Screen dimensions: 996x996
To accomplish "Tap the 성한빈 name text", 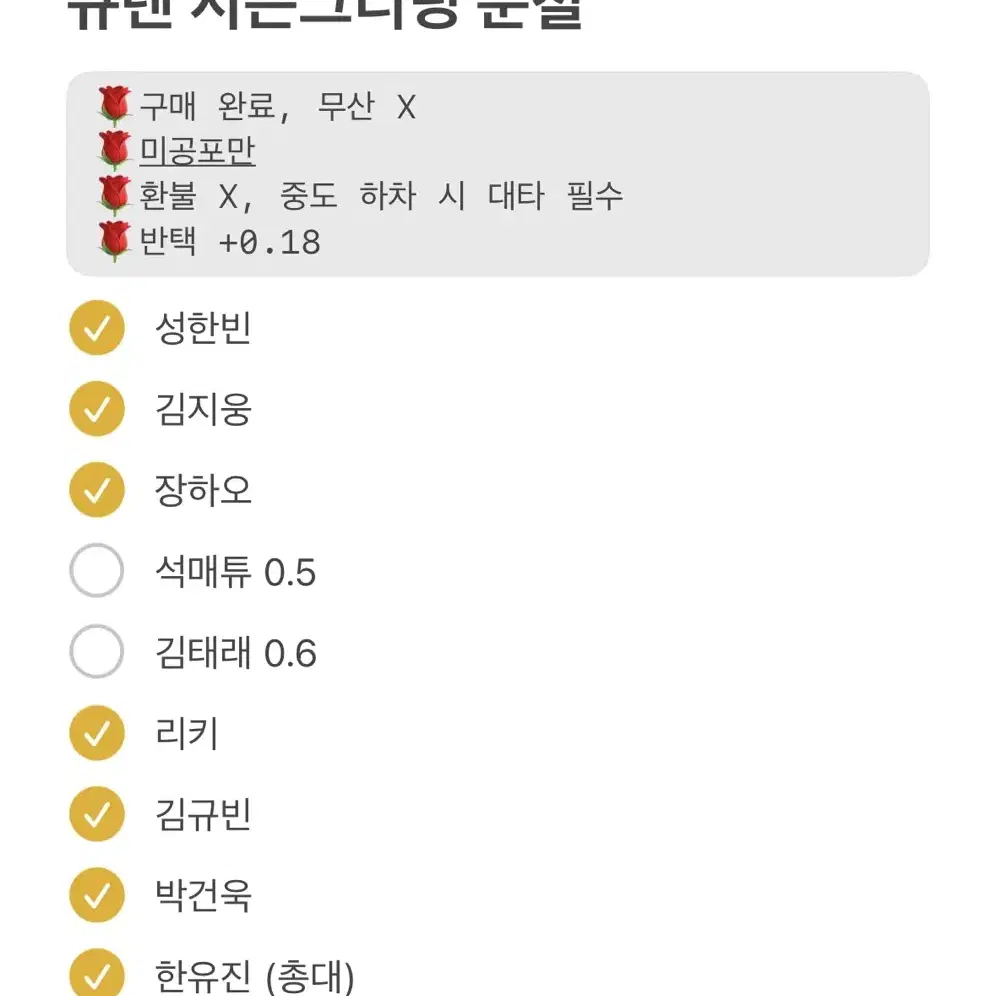I will (203, 328).
